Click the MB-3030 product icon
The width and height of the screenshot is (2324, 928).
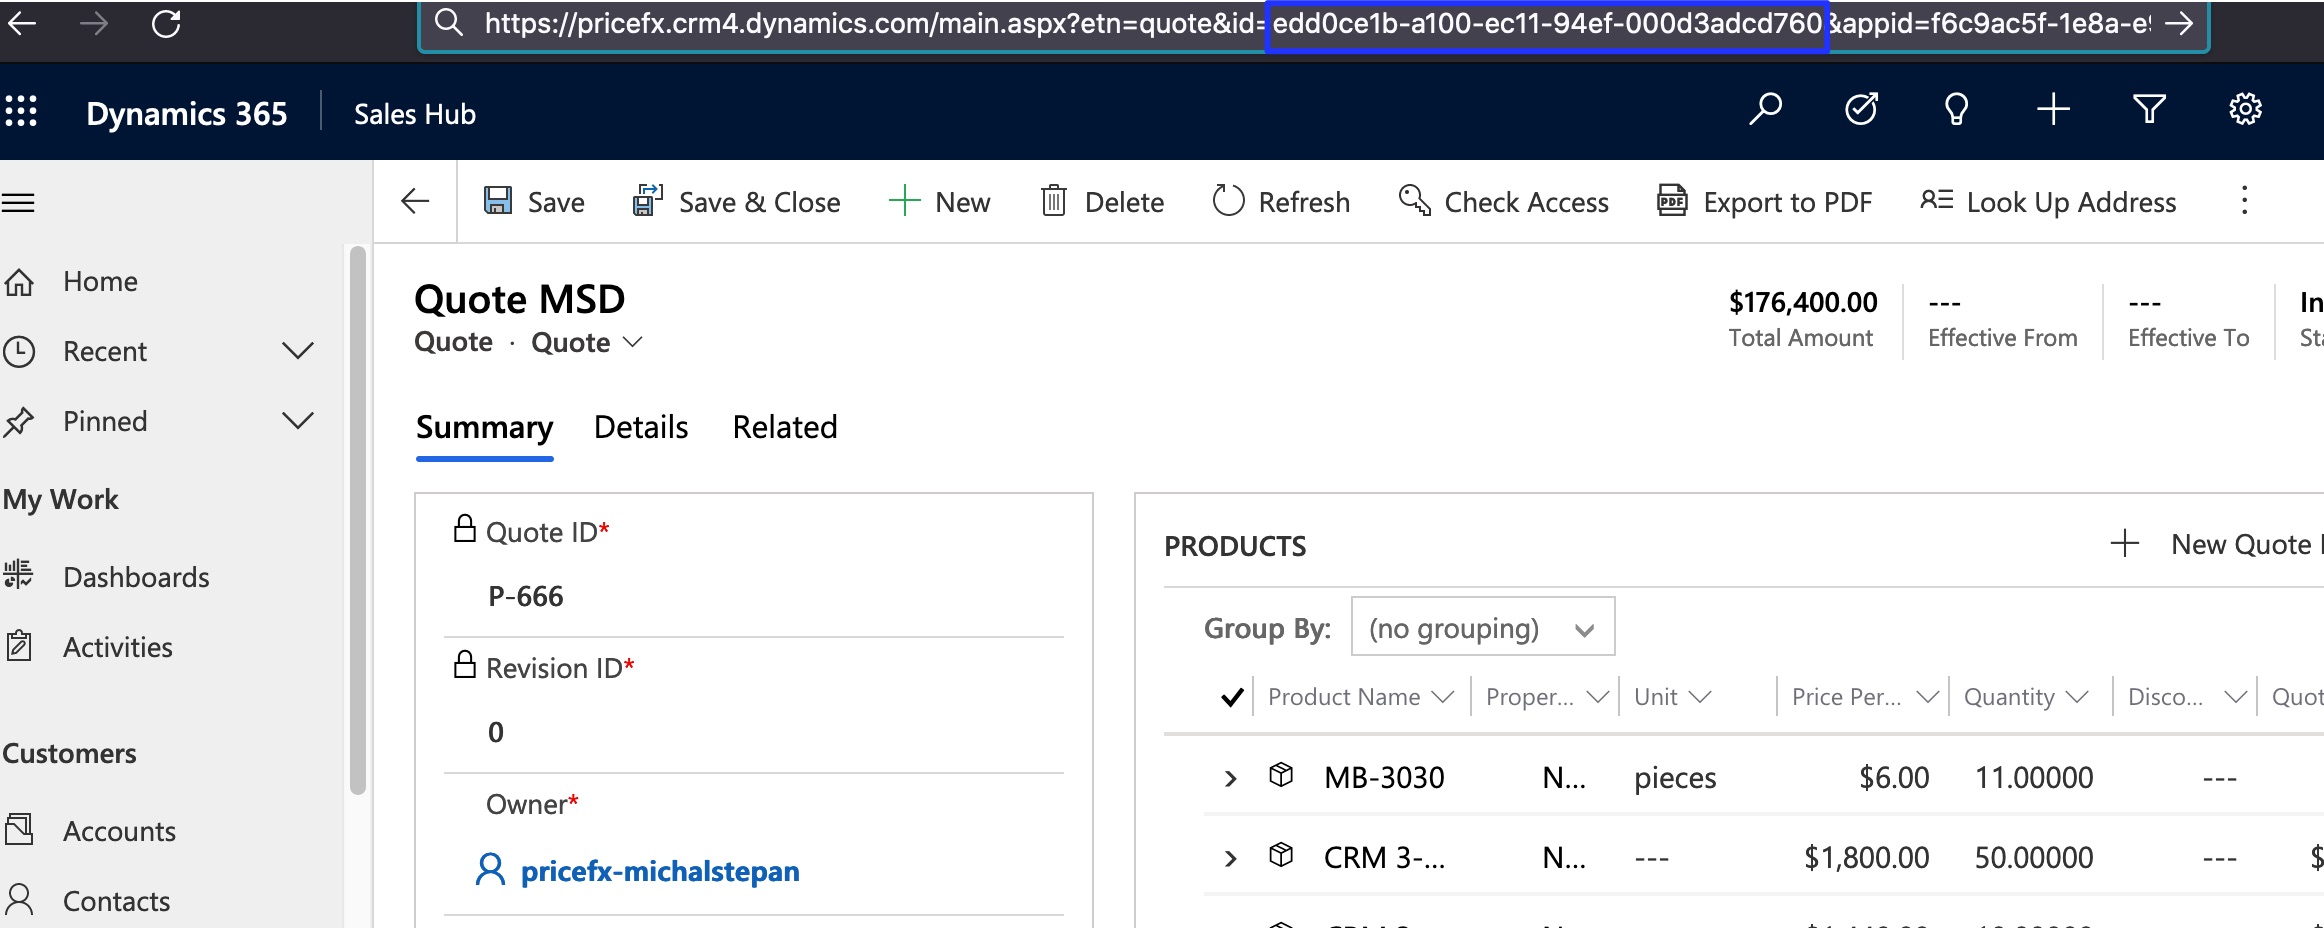coord(1281,775)
